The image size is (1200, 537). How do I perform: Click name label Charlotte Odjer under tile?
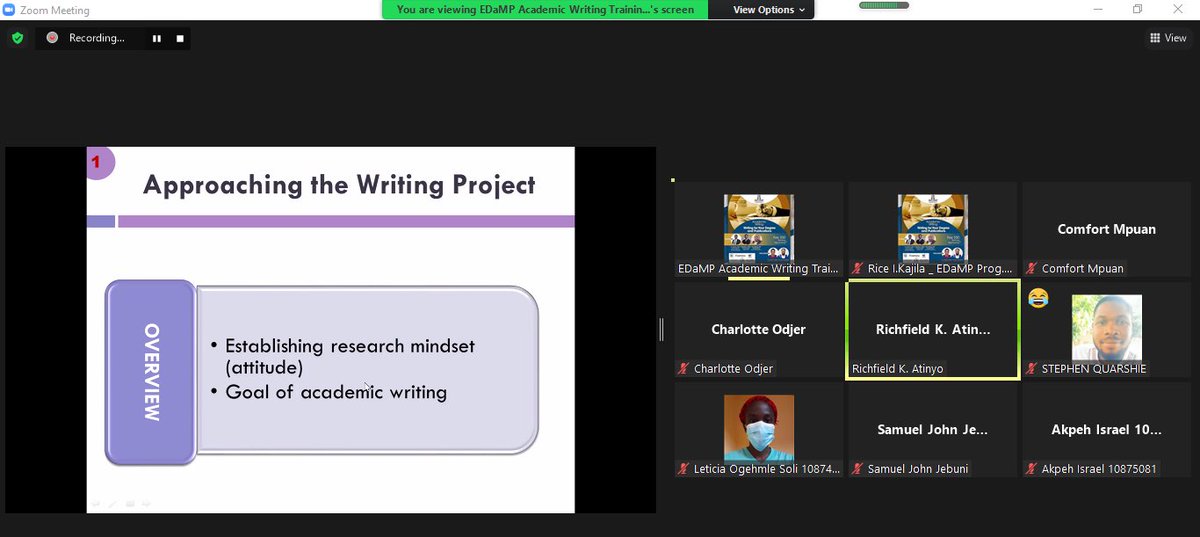[734, 369]
